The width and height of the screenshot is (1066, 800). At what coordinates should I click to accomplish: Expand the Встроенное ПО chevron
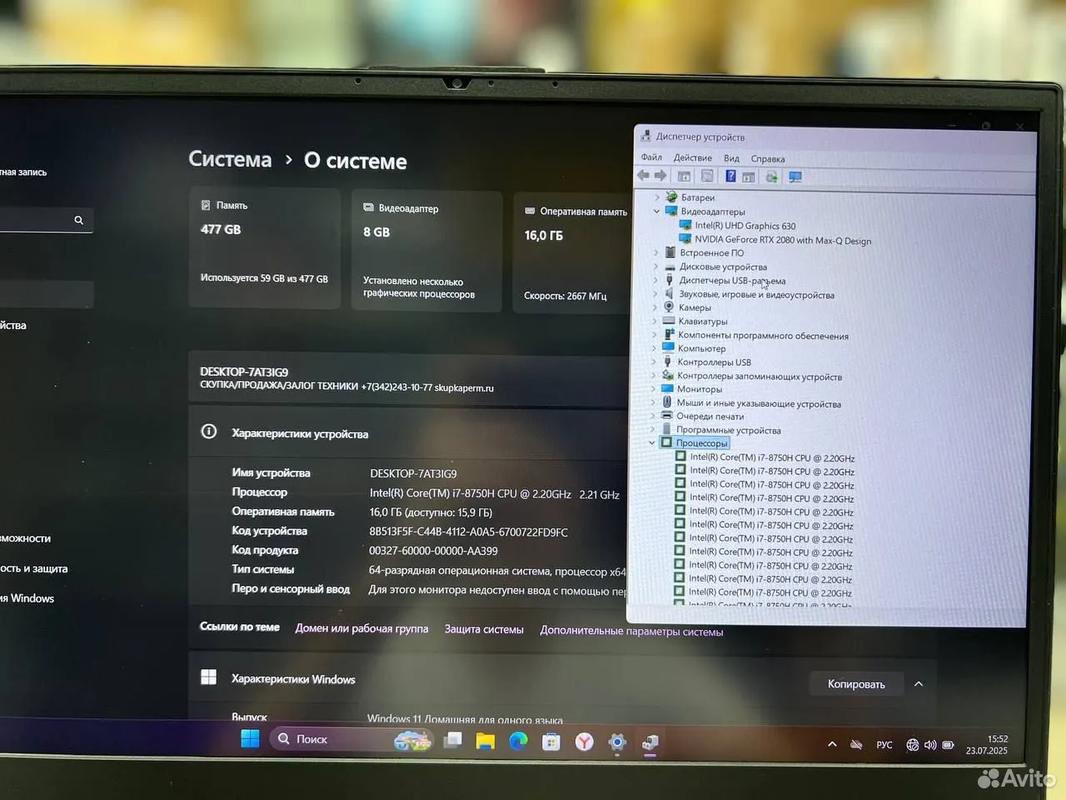[656, 252]
